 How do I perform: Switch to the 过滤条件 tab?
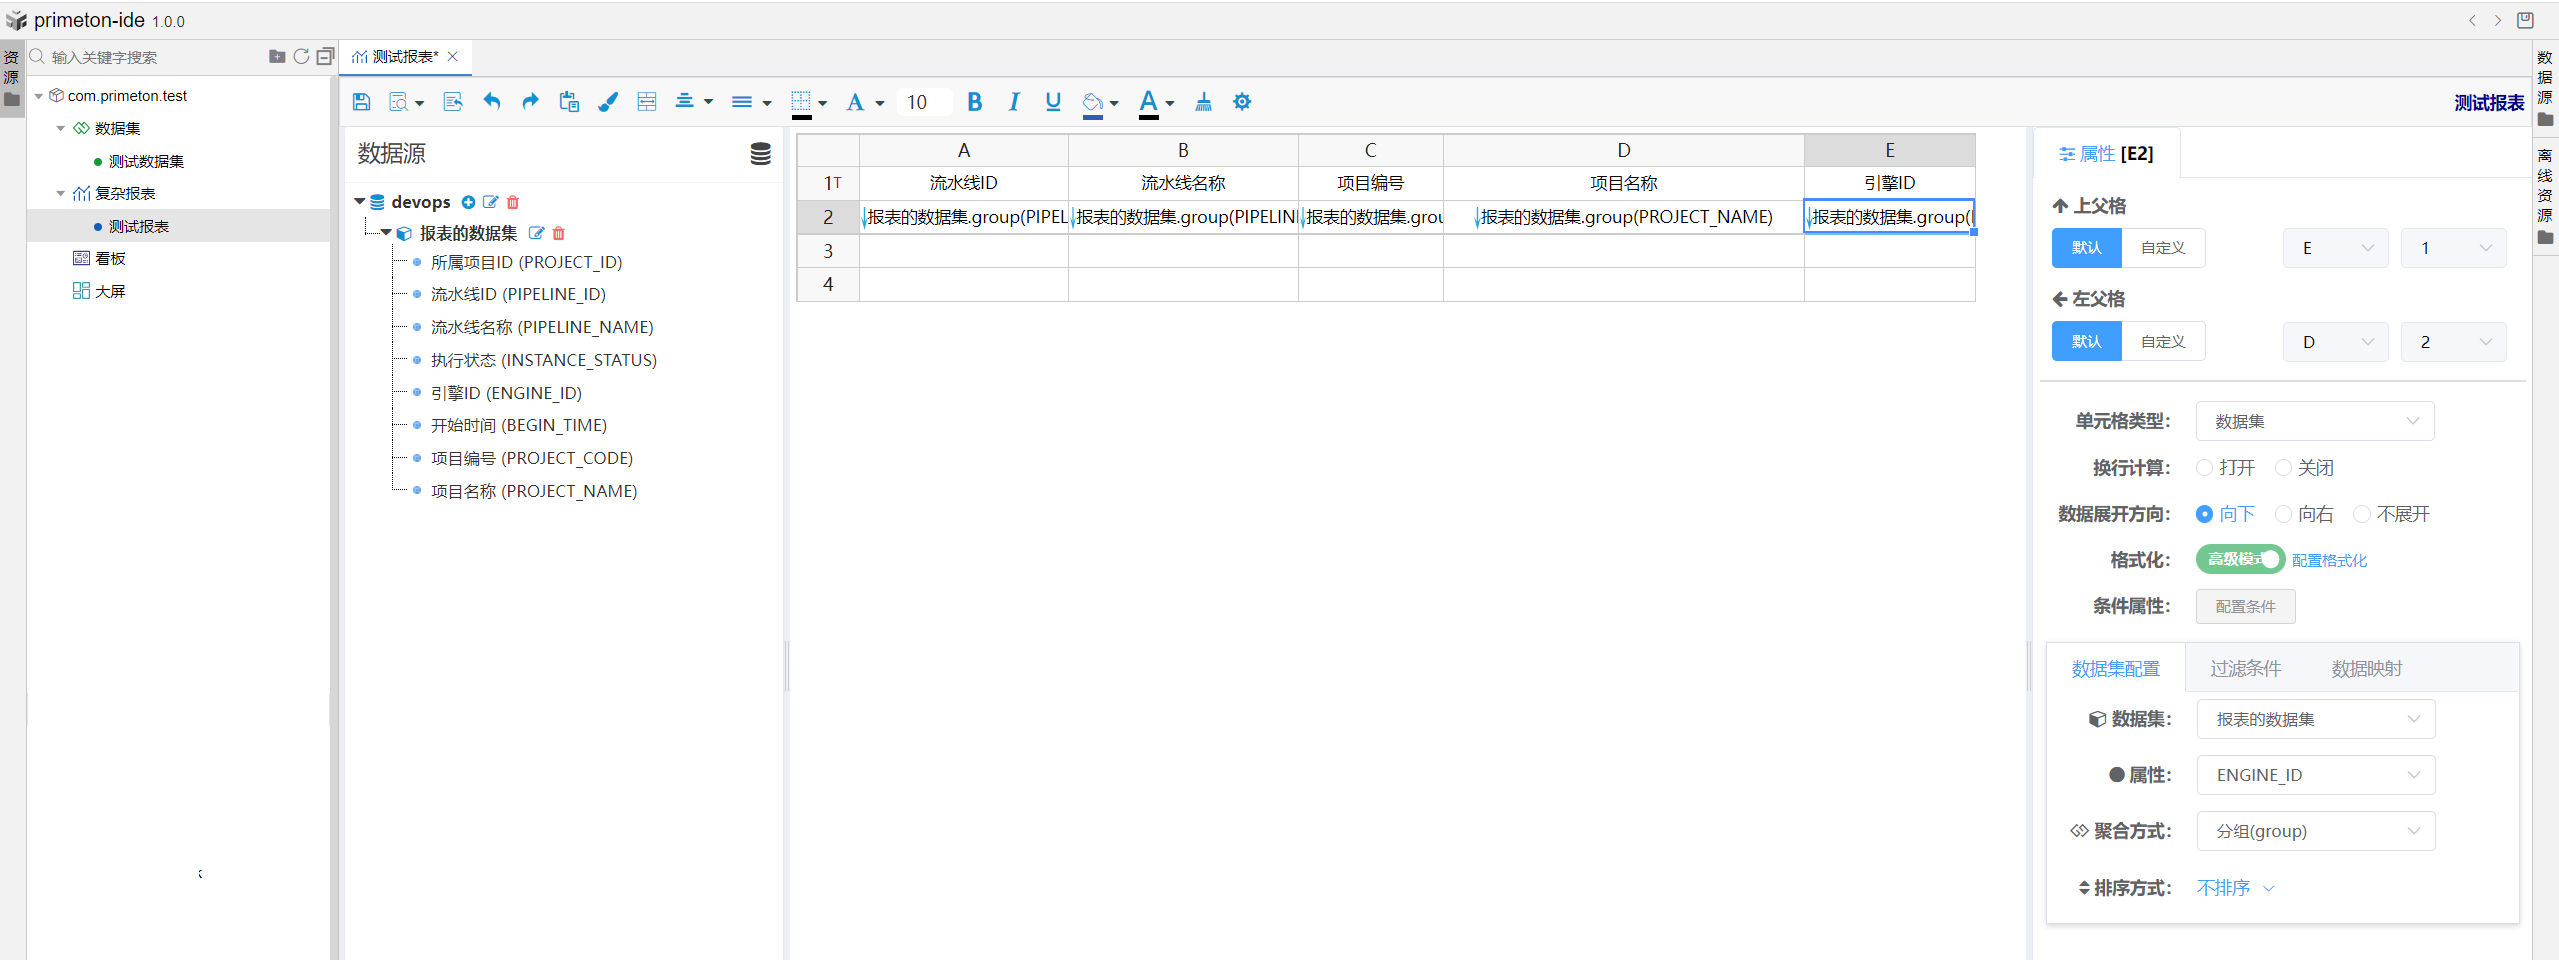(x=2245, y=669)
